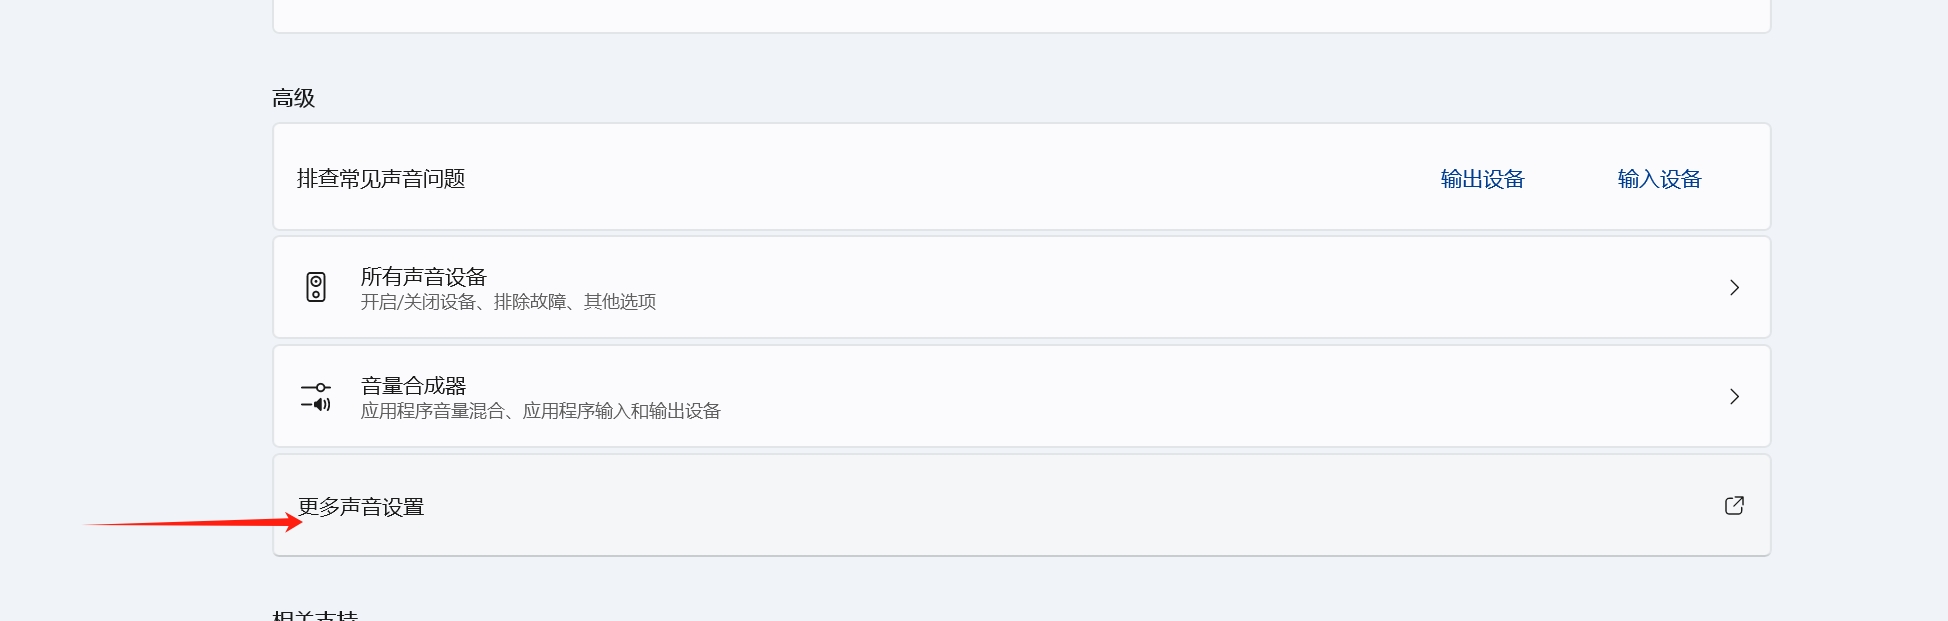Click the partially visible 相关支持 heading

point(315,615)
